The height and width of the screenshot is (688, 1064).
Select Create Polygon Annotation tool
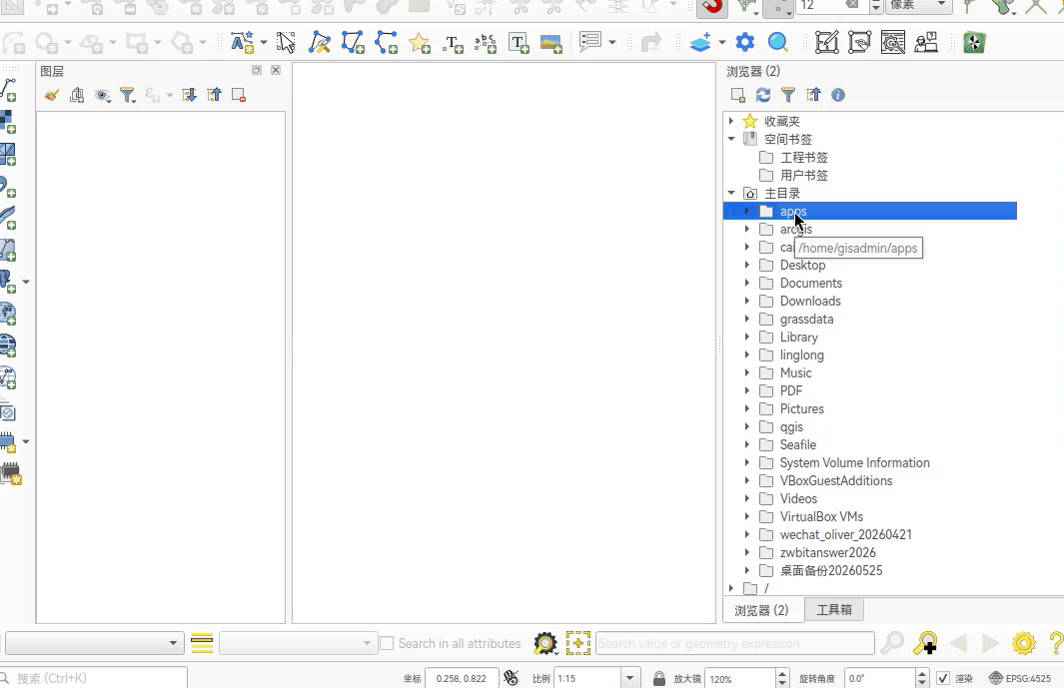(x=353, y=43)
